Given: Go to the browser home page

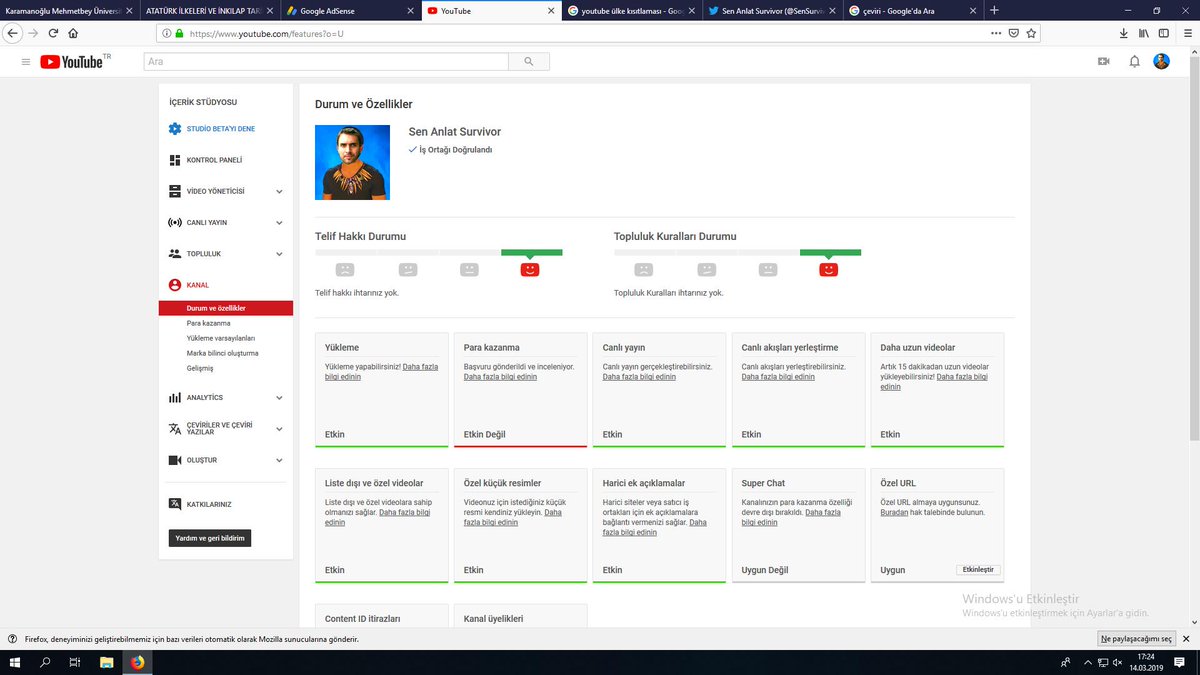Looking at the screenshot, I should (x=73, y=33).
